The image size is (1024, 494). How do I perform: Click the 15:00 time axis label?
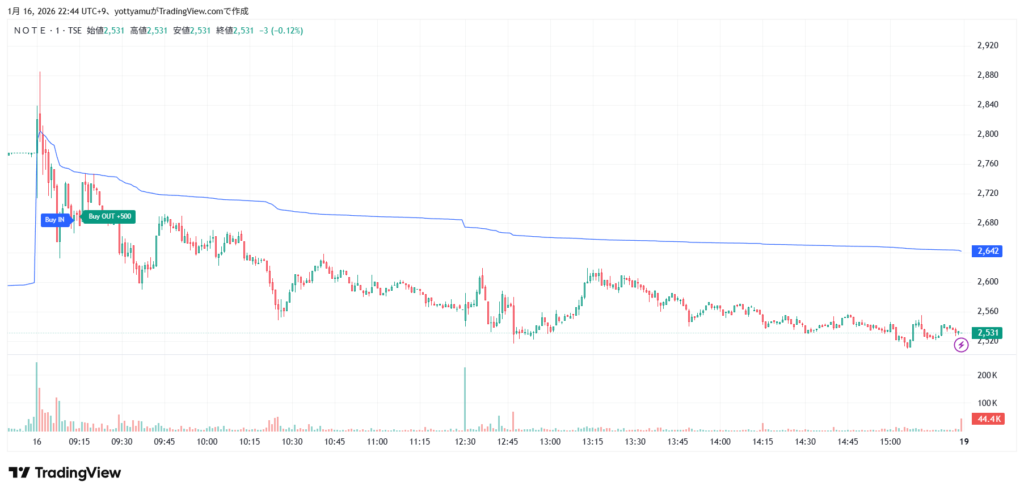tap(889, 441)
